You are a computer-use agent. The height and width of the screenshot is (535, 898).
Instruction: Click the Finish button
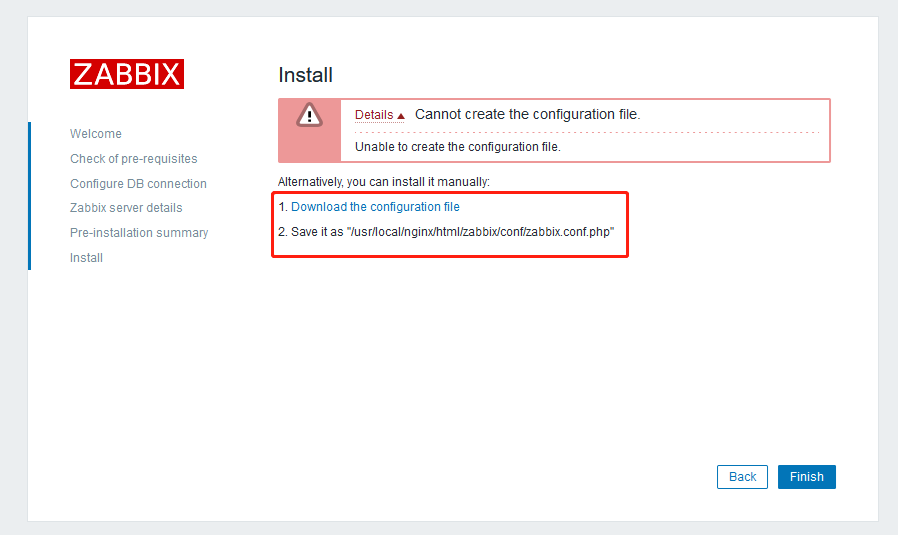point(806,477)
